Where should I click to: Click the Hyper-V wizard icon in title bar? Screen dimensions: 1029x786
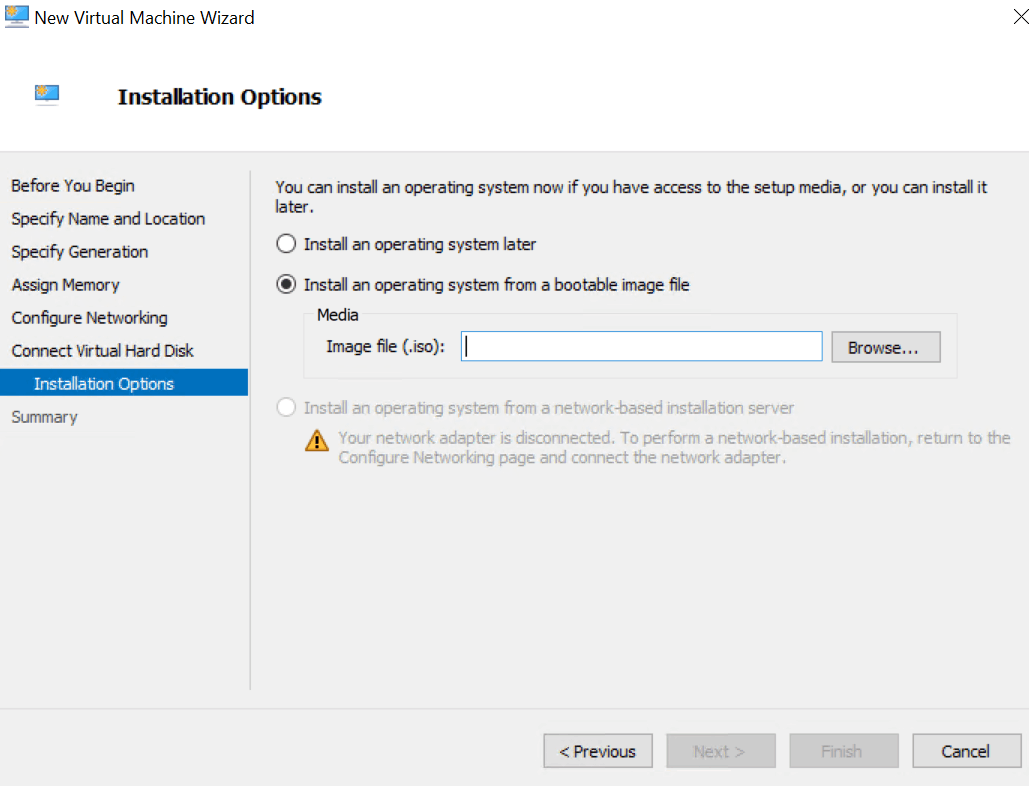click(x=16, y=16)
